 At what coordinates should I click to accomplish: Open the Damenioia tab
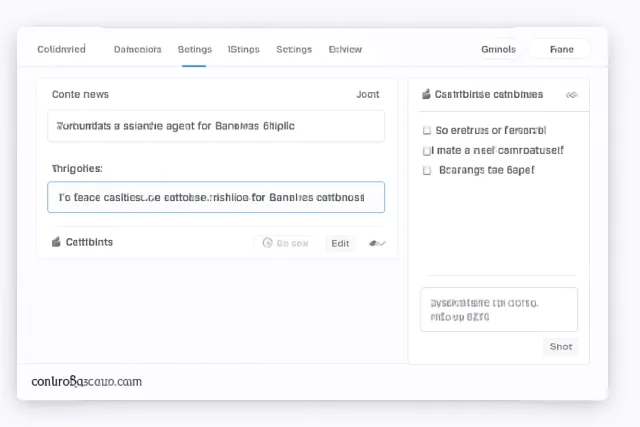pyautogui.click(x=138, y=49)
